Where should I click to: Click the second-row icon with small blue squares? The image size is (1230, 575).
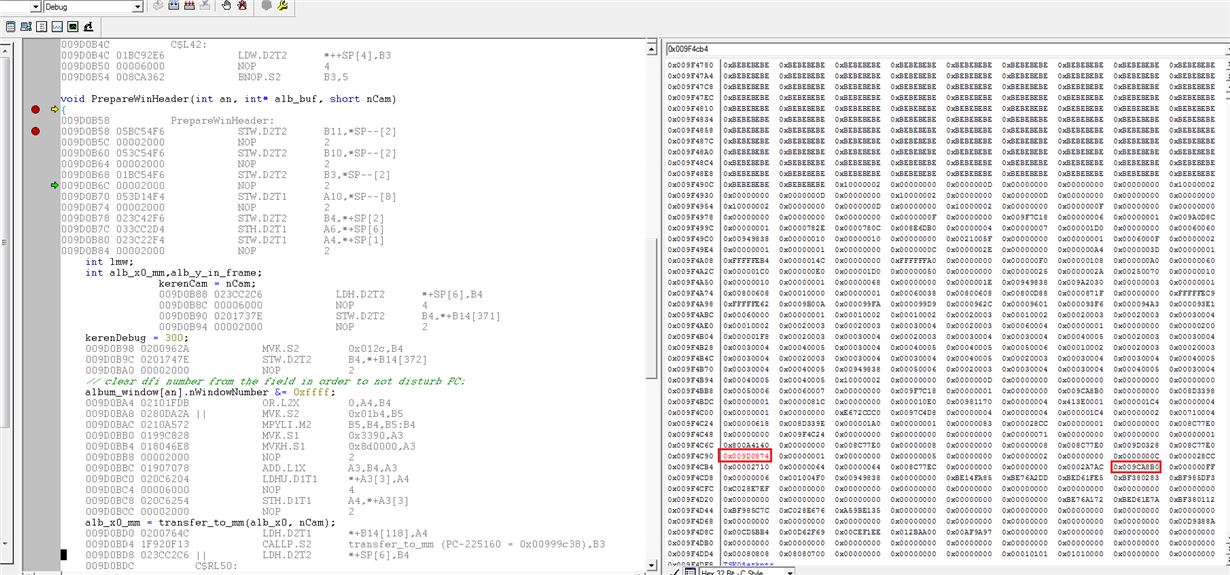[x=26, y=26]
